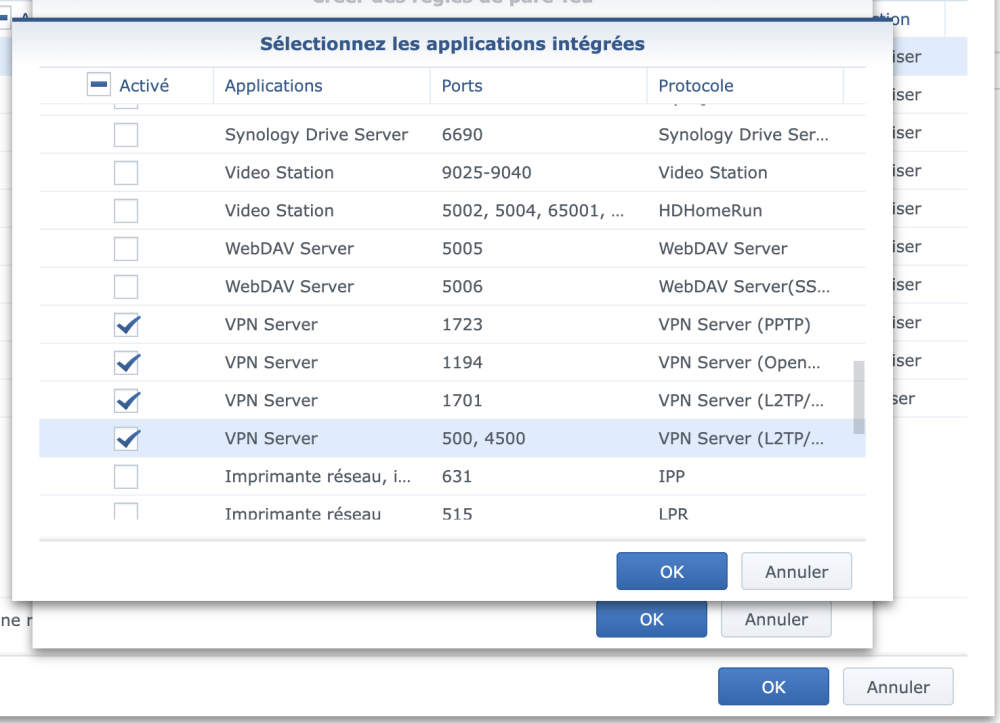Check the Video Station 9025-9040 box

click(x=126, y=173)
